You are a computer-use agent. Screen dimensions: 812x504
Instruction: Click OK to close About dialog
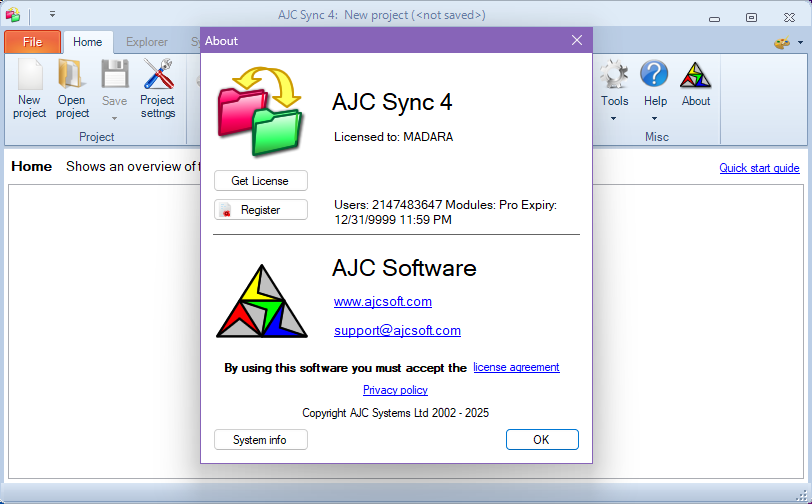click(542, 440)
